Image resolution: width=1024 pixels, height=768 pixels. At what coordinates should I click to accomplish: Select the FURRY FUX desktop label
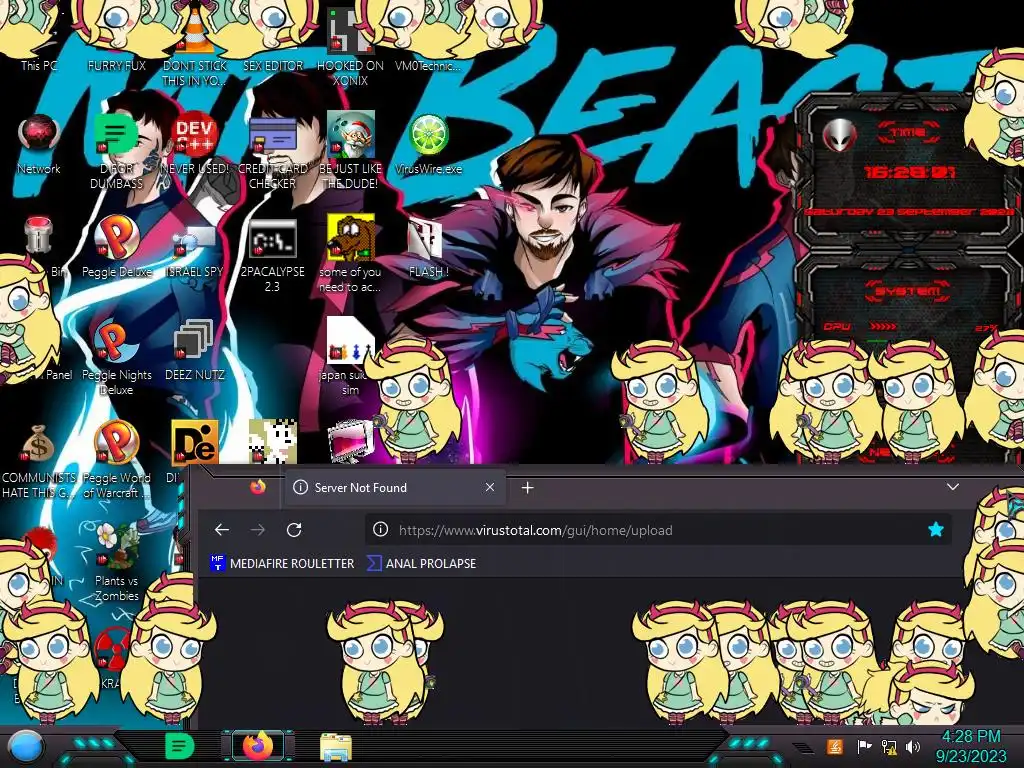(x=116, y=65)
